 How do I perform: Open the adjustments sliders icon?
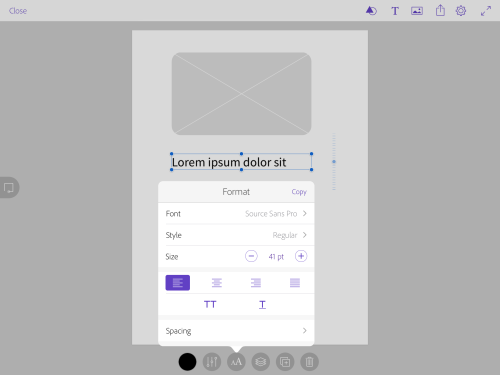pos(212,362)
